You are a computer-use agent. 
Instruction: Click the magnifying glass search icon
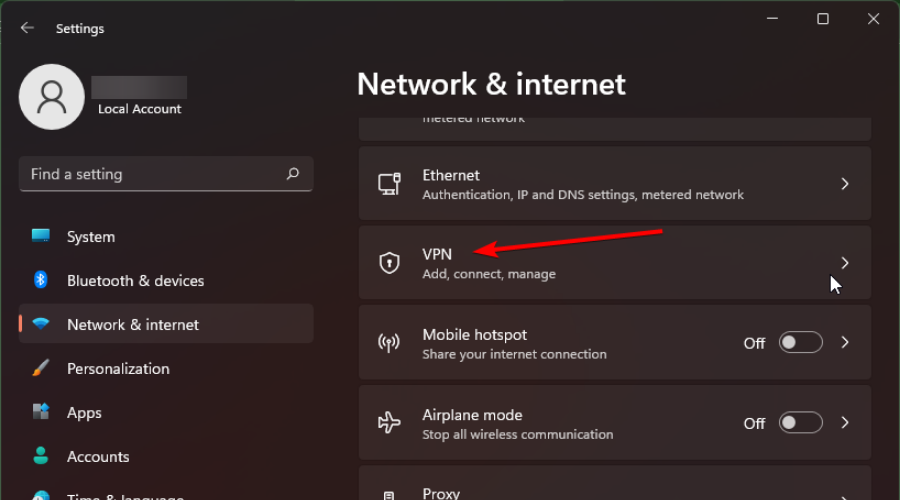(x=293, y=173)
